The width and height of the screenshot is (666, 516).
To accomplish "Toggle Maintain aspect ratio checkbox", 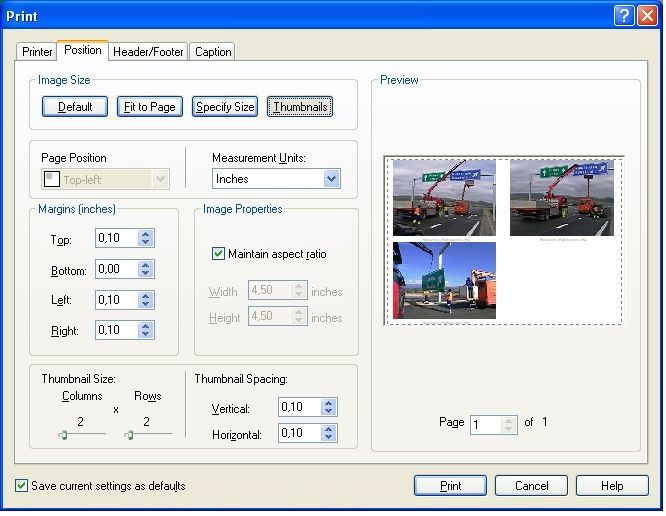I will 219,254.
